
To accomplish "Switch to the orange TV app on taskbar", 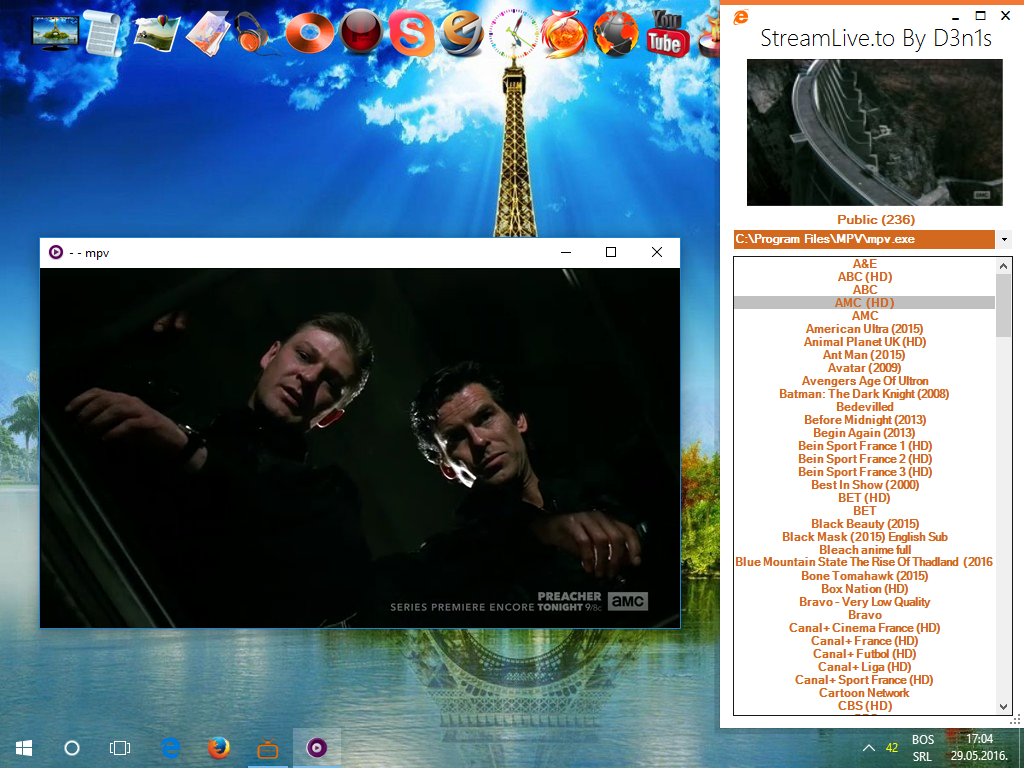I will [267, 748].
